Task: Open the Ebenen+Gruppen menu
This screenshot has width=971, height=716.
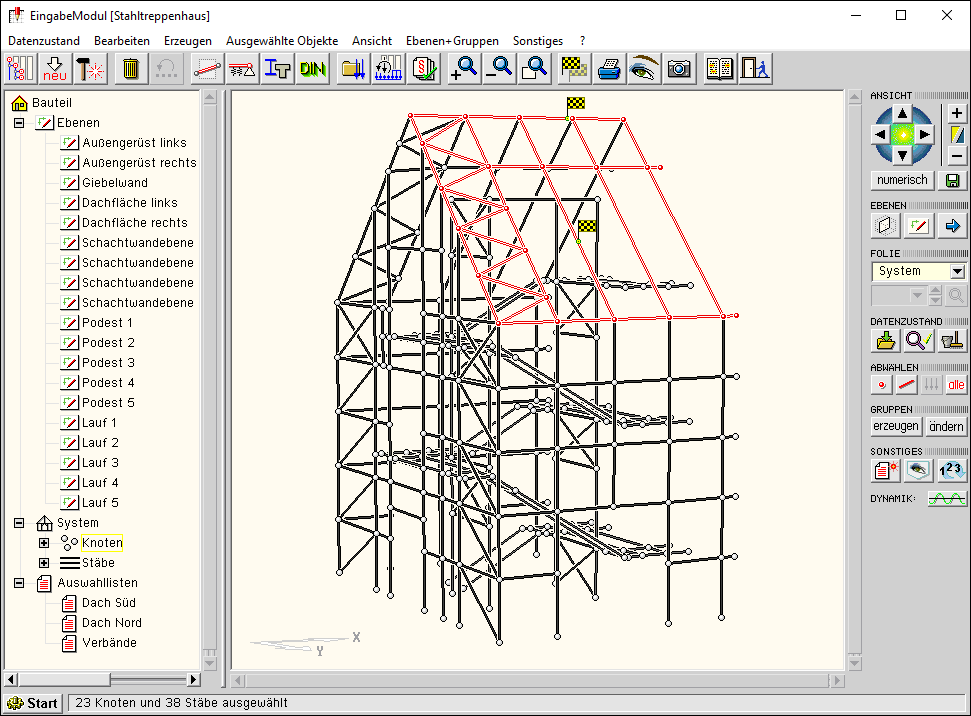Action: (x=451, y=41)
